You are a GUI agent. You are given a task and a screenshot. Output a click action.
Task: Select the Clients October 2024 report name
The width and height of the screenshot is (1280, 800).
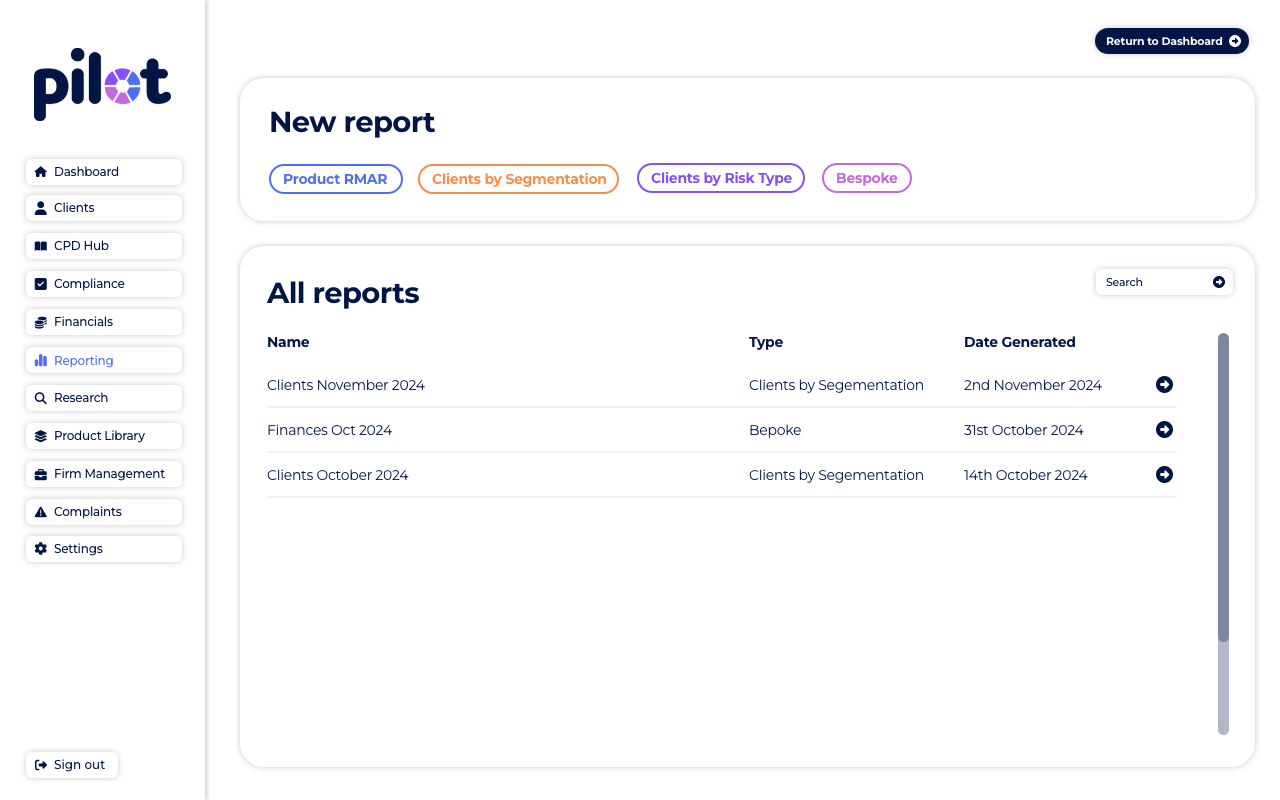tap(338, 475)
